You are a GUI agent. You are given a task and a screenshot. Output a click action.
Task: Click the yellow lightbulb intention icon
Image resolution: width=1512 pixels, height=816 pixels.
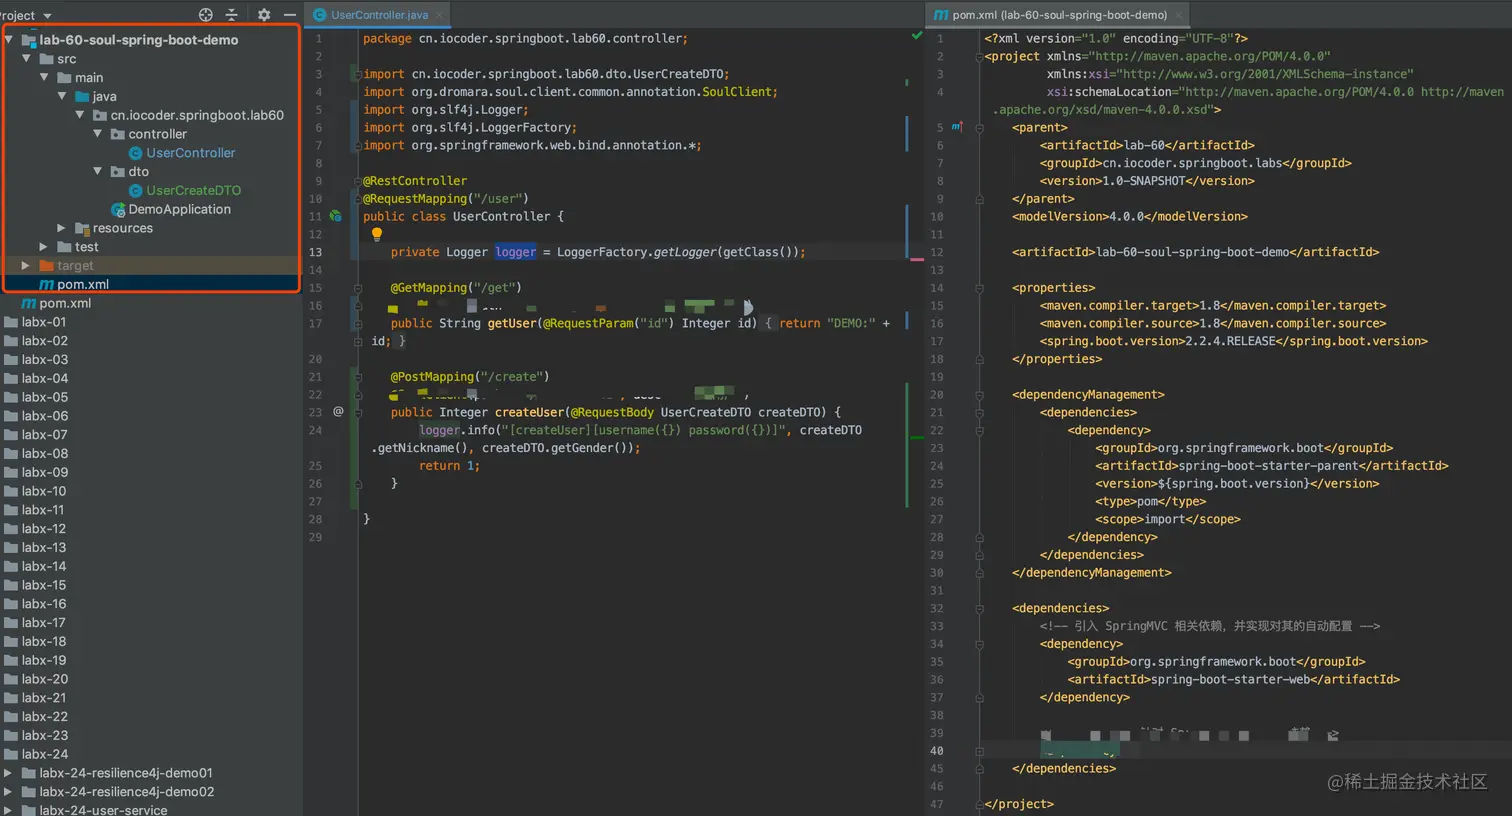(377, 235)
